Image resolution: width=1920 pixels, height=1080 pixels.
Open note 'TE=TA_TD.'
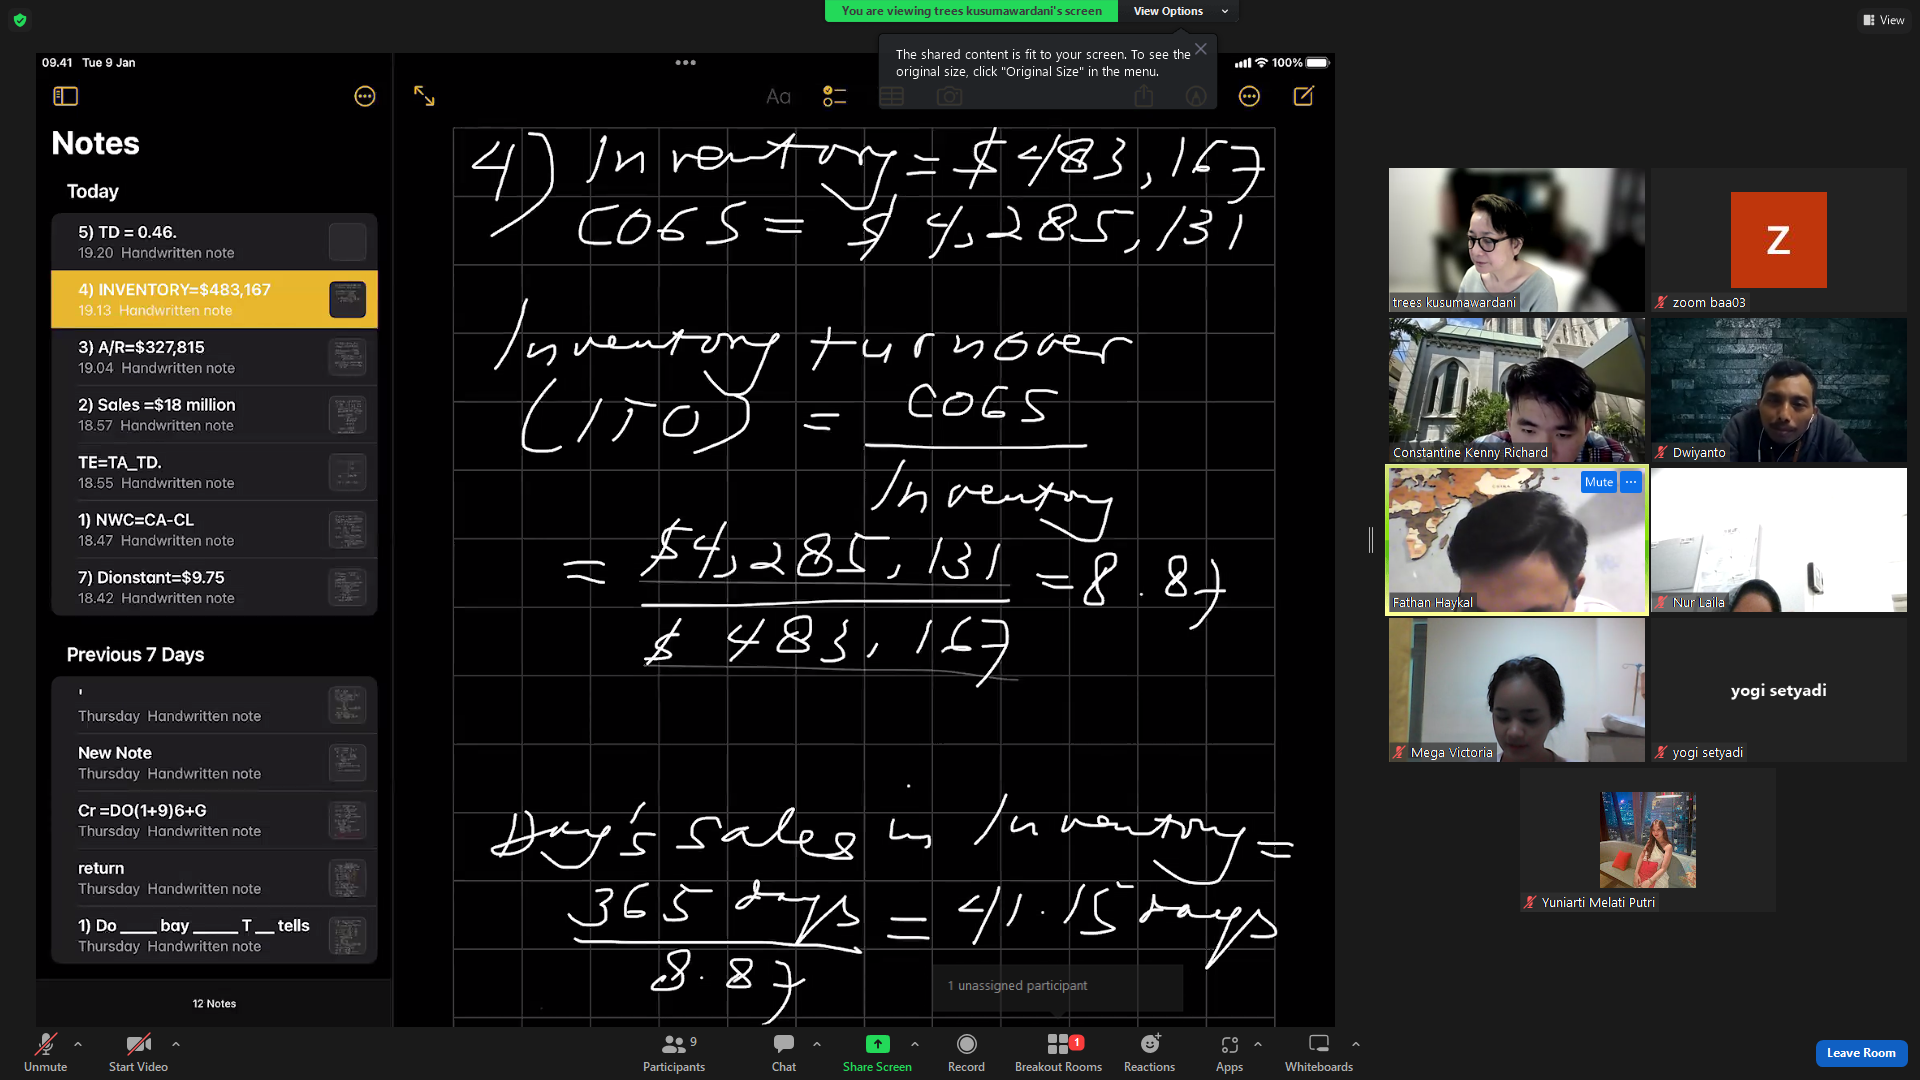click(214, 472)
